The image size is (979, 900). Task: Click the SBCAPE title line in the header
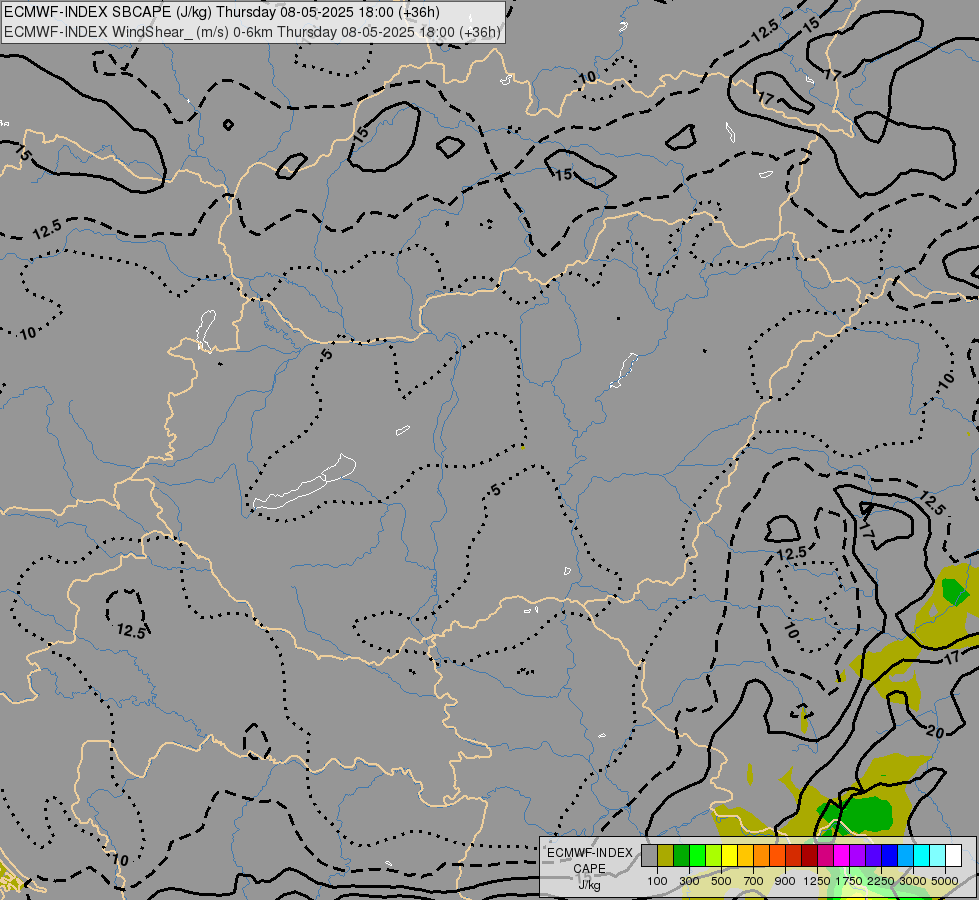click(222, 12)
